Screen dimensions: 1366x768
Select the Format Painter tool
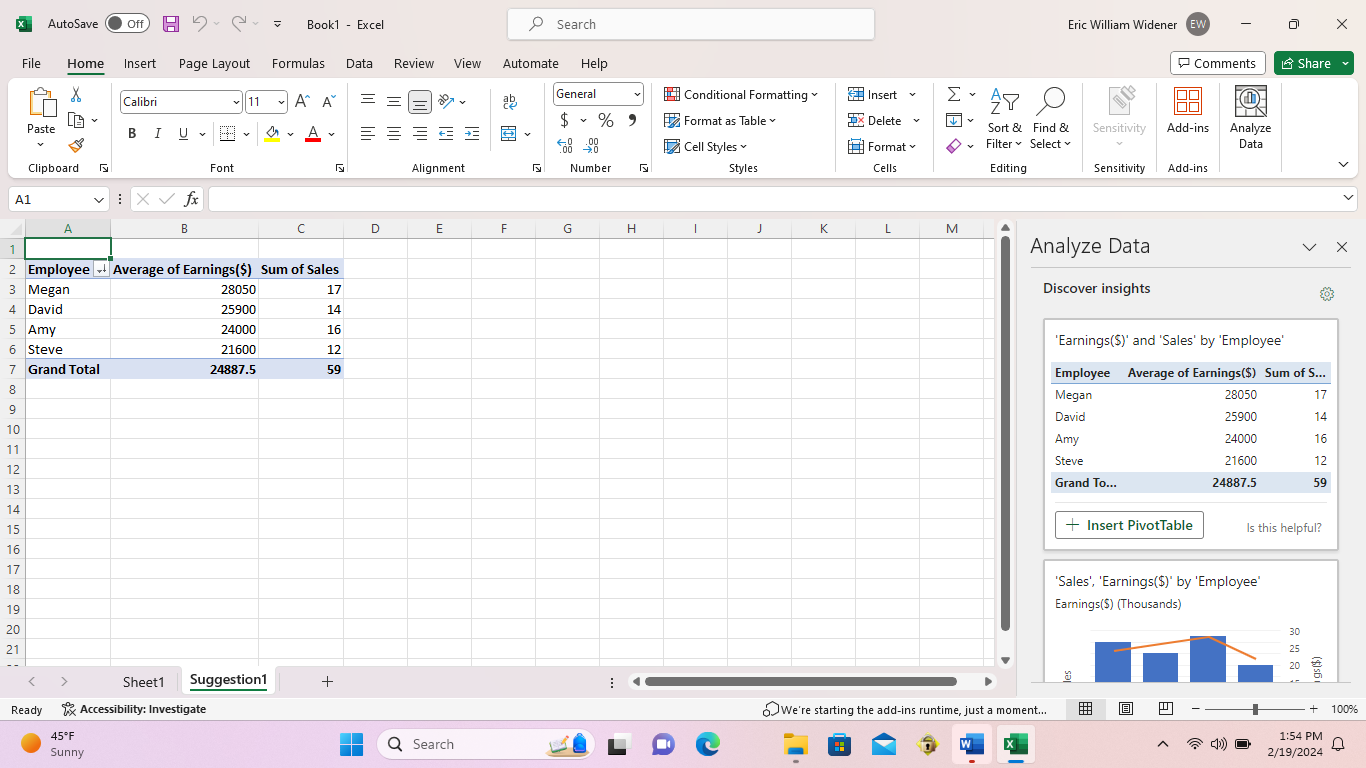(75, 146)
